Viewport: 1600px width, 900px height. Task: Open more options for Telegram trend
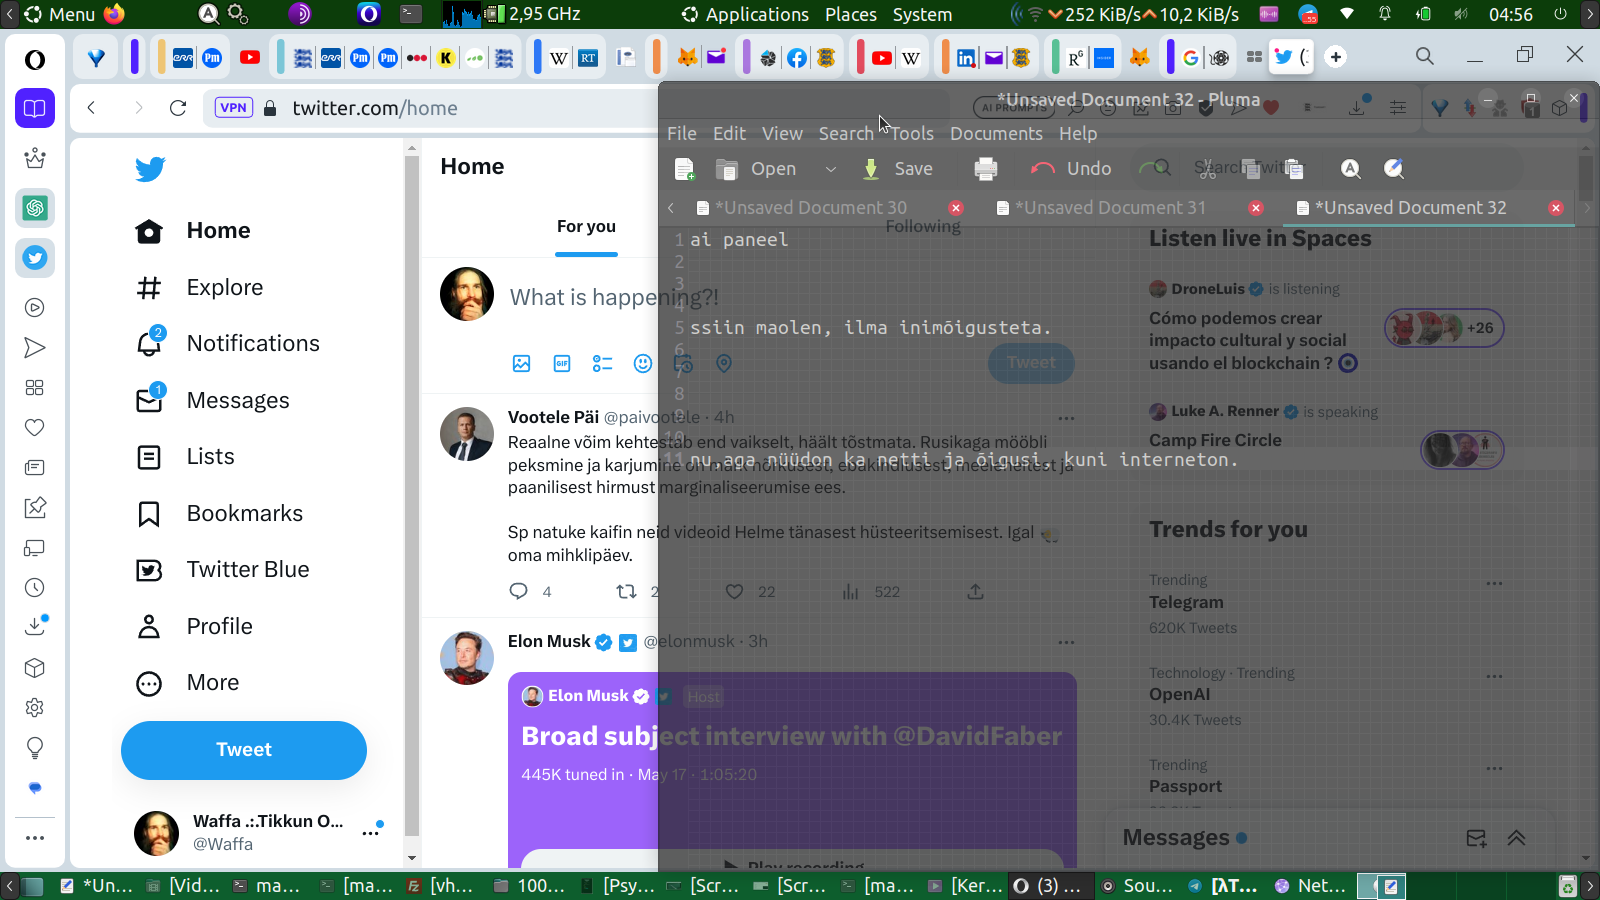(x=1494, y=583)
